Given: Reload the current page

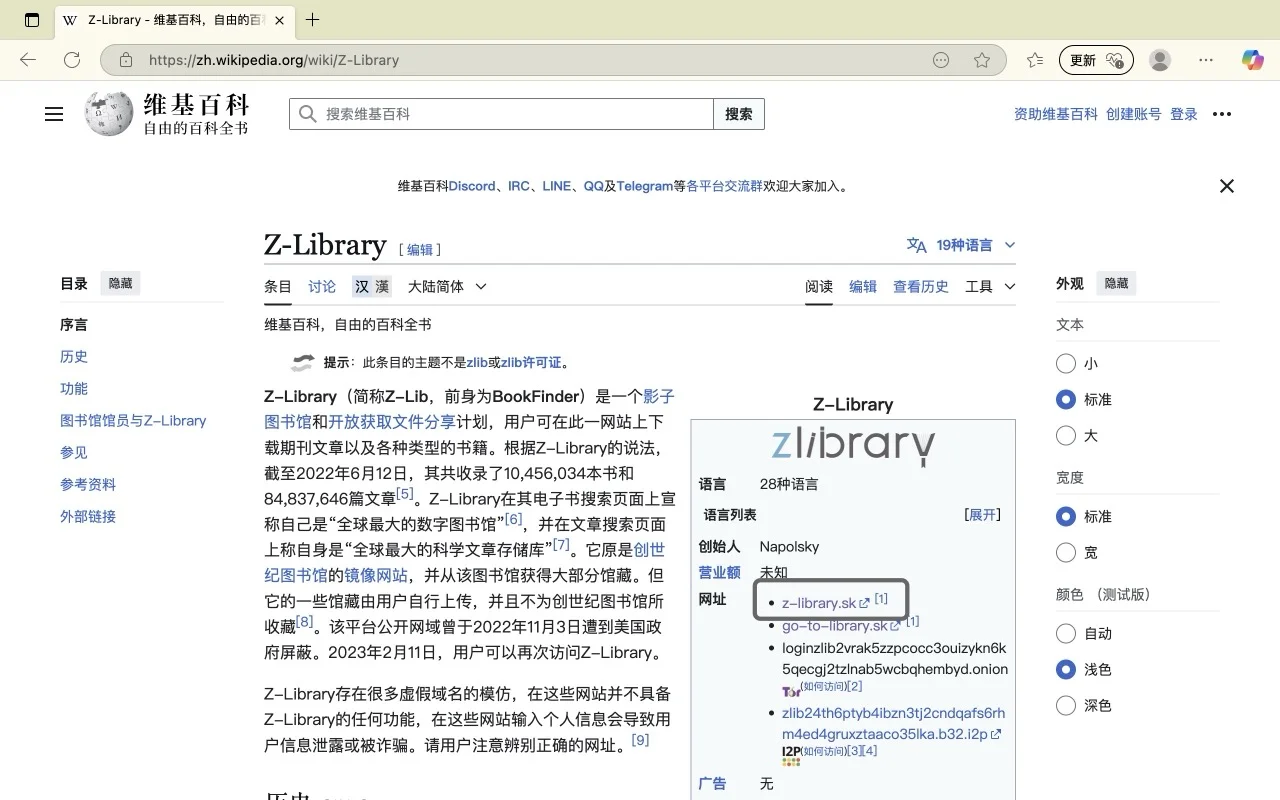Looking at the screenshot, I should (72, 60).
